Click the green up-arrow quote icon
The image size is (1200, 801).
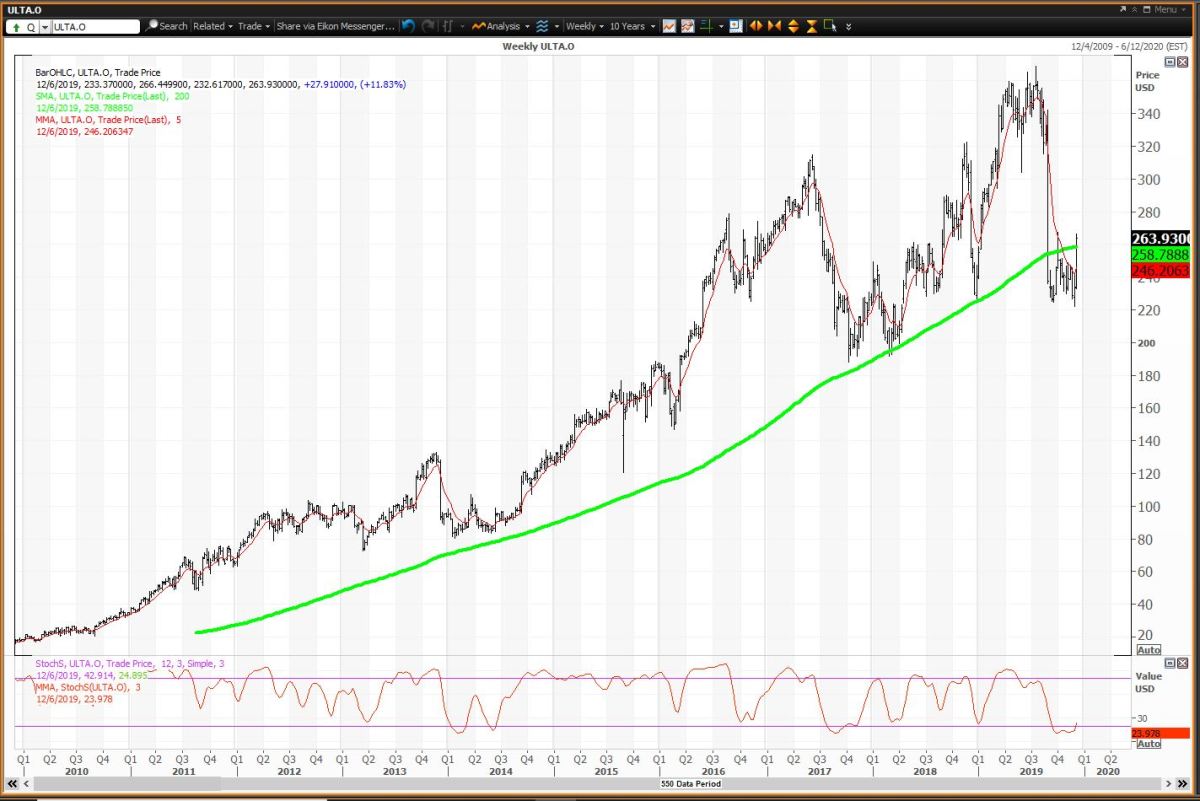17,27
